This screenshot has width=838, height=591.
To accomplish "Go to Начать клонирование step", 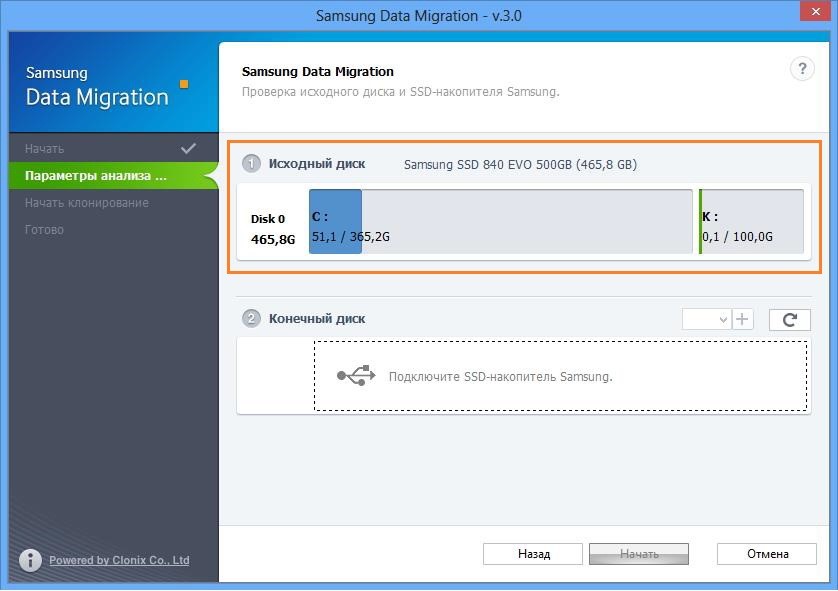I will [x=87, y=203].
